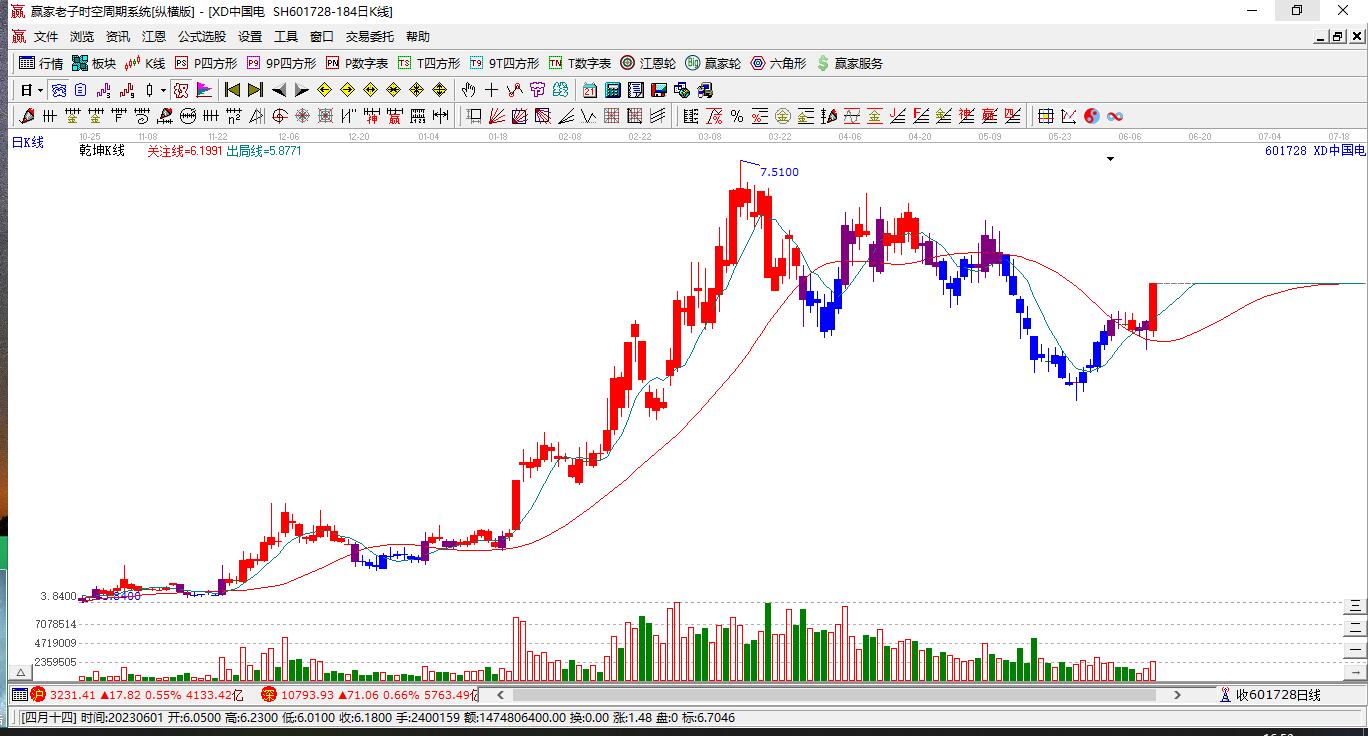This screenshot has height=736, width=1368.
Task: Select the red pencil drawing tool
Action: [x=27, y=116]
